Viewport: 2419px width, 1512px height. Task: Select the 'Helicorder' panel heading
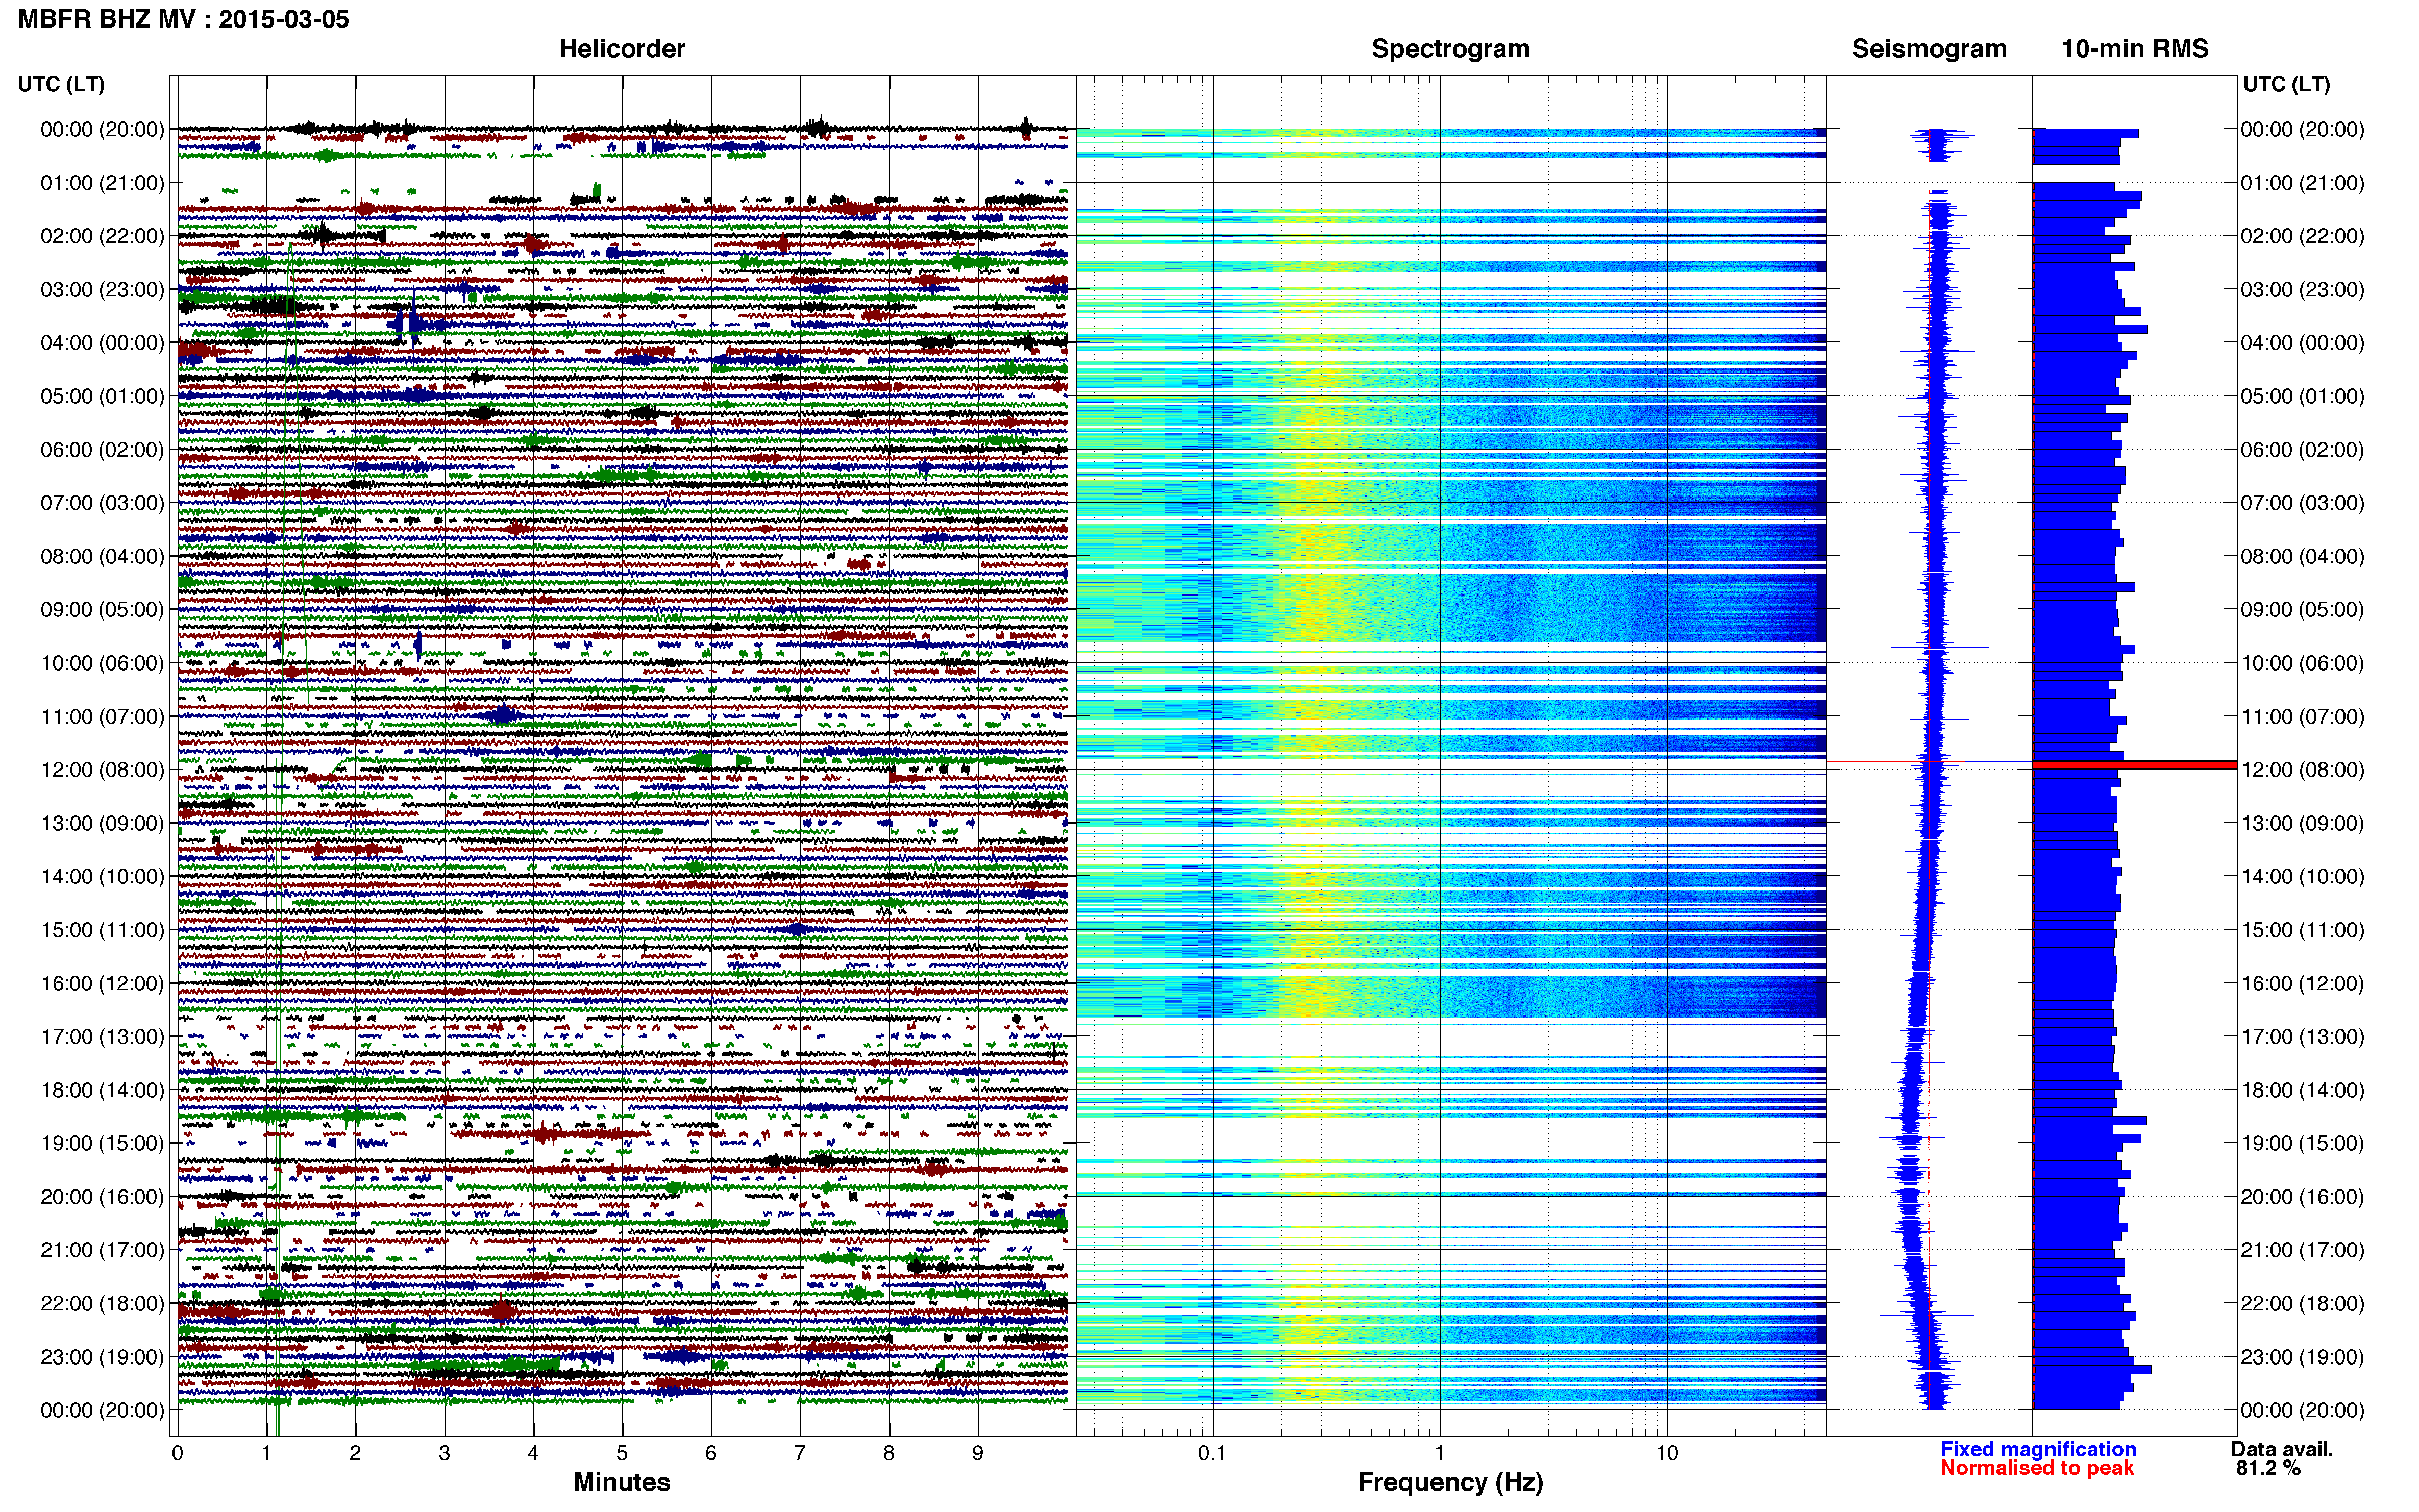tap(621, 49)
